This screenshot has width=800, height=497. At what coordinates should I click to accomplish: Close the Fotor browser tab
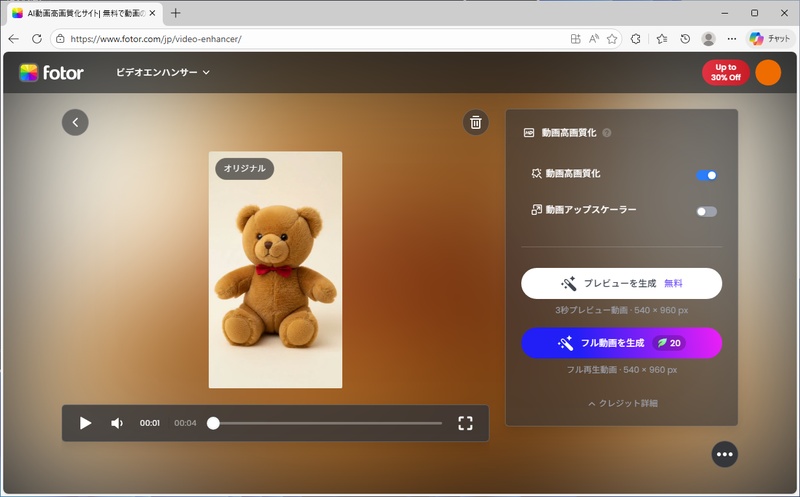(152, 13)
